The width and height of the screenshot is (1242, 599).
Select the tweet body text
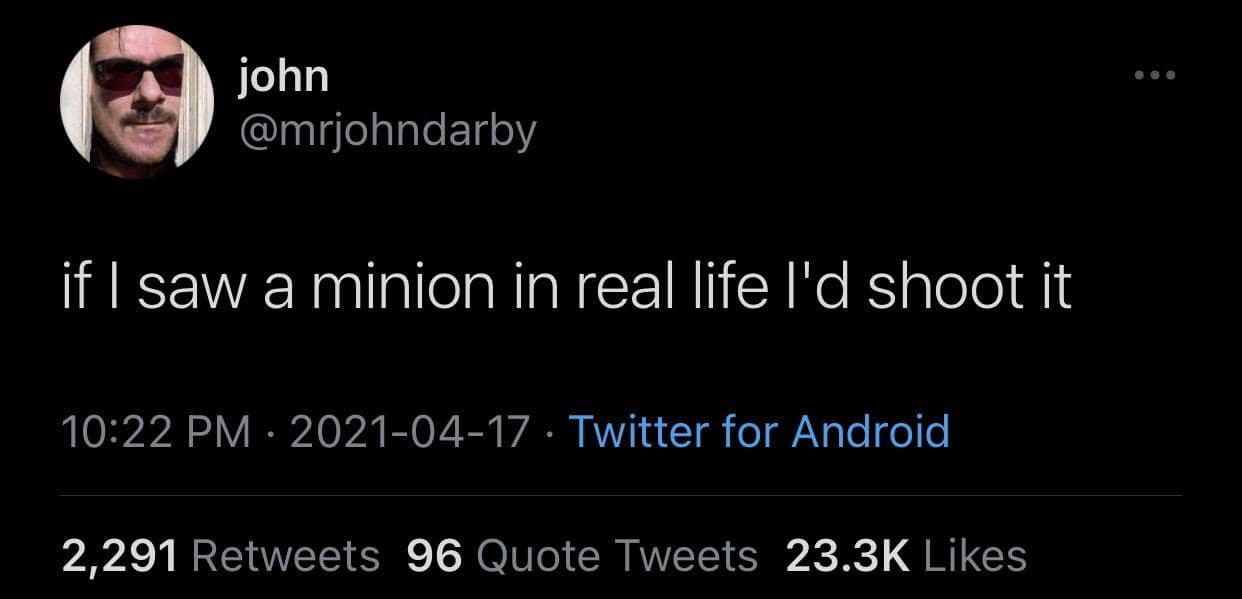point(565,288)
